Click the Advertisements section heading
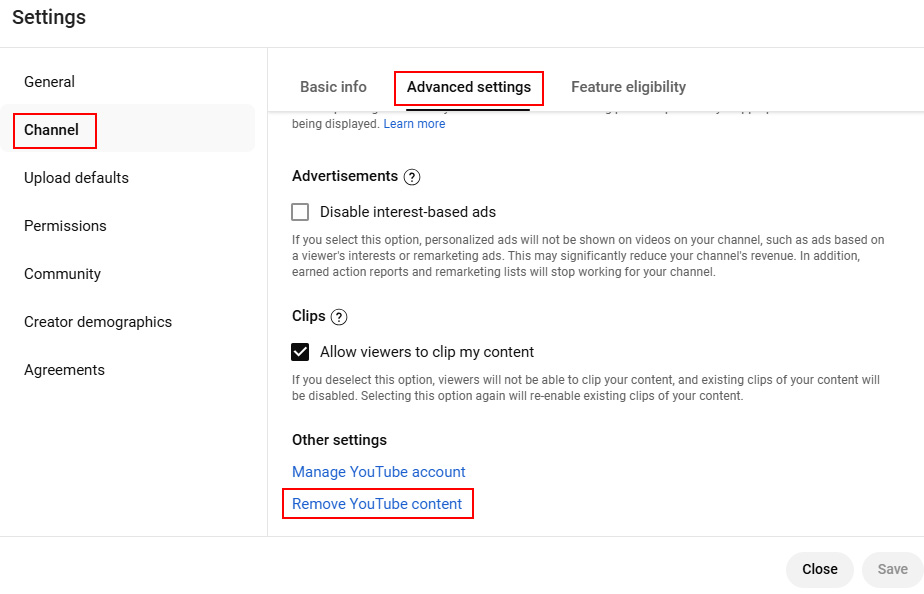The width and height of the screenshot is (924, 594). pyautogui.click(x=345, y=176)
